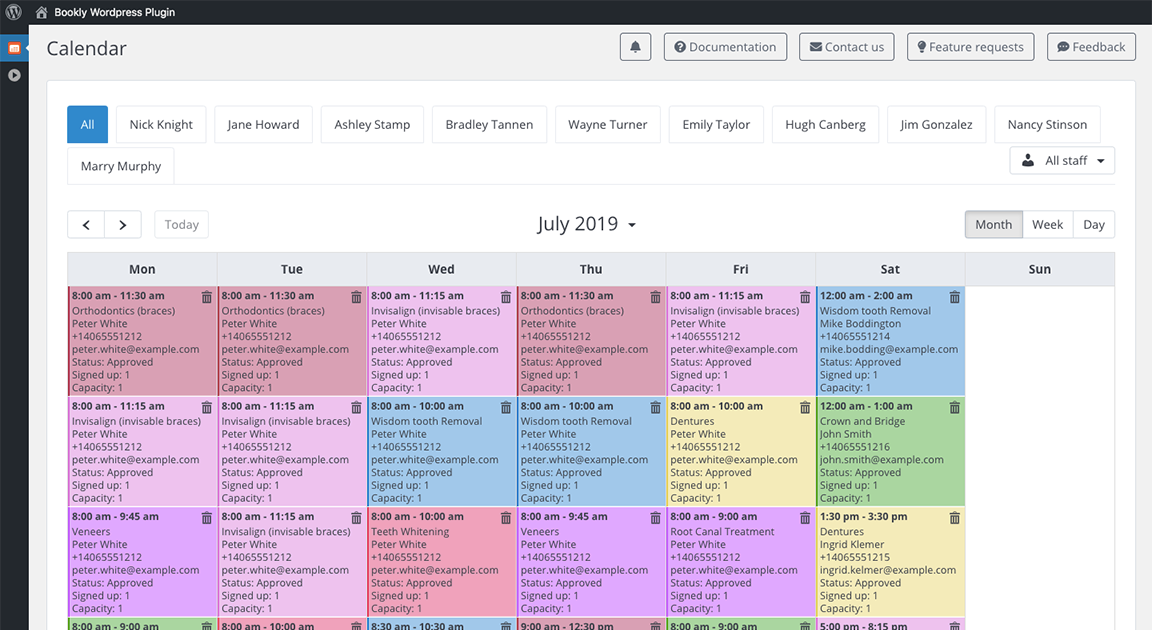Delete Wednesday Teeth Whitening appointment
The image size is (1152, 630).
pos(505,518)
